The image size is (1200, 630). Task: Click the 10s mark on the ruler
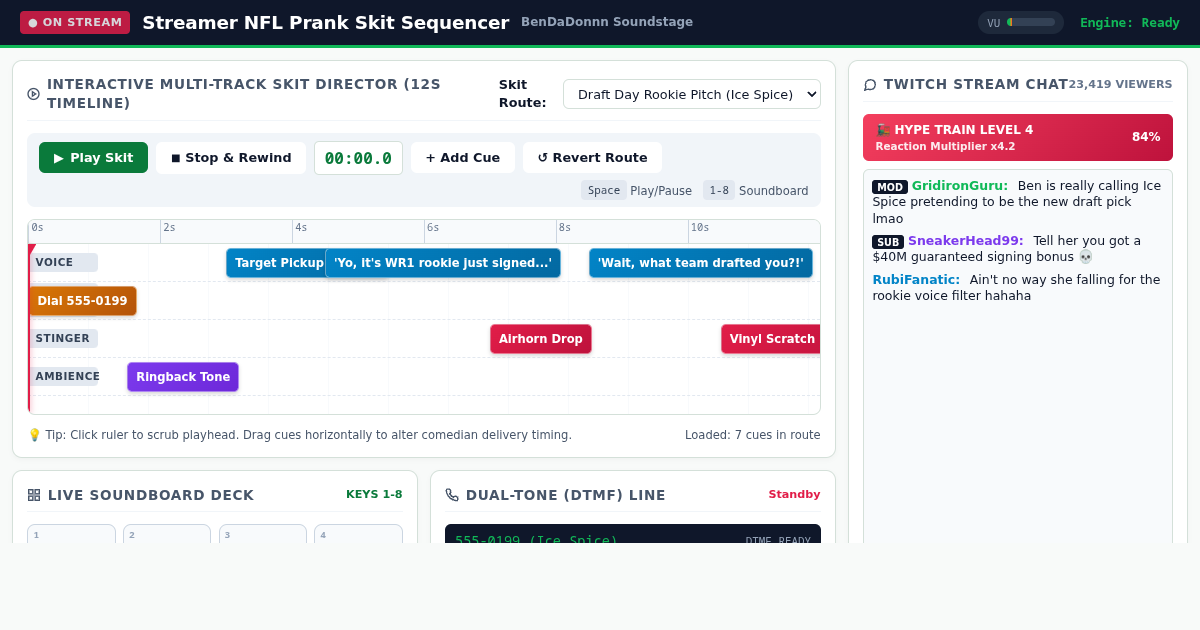(700, 228)
